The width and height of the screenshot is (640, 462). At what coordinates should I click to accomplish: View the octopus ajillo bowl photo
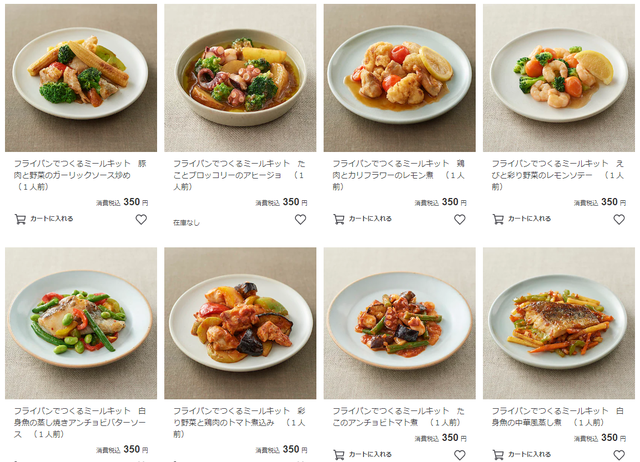point(240,78)
